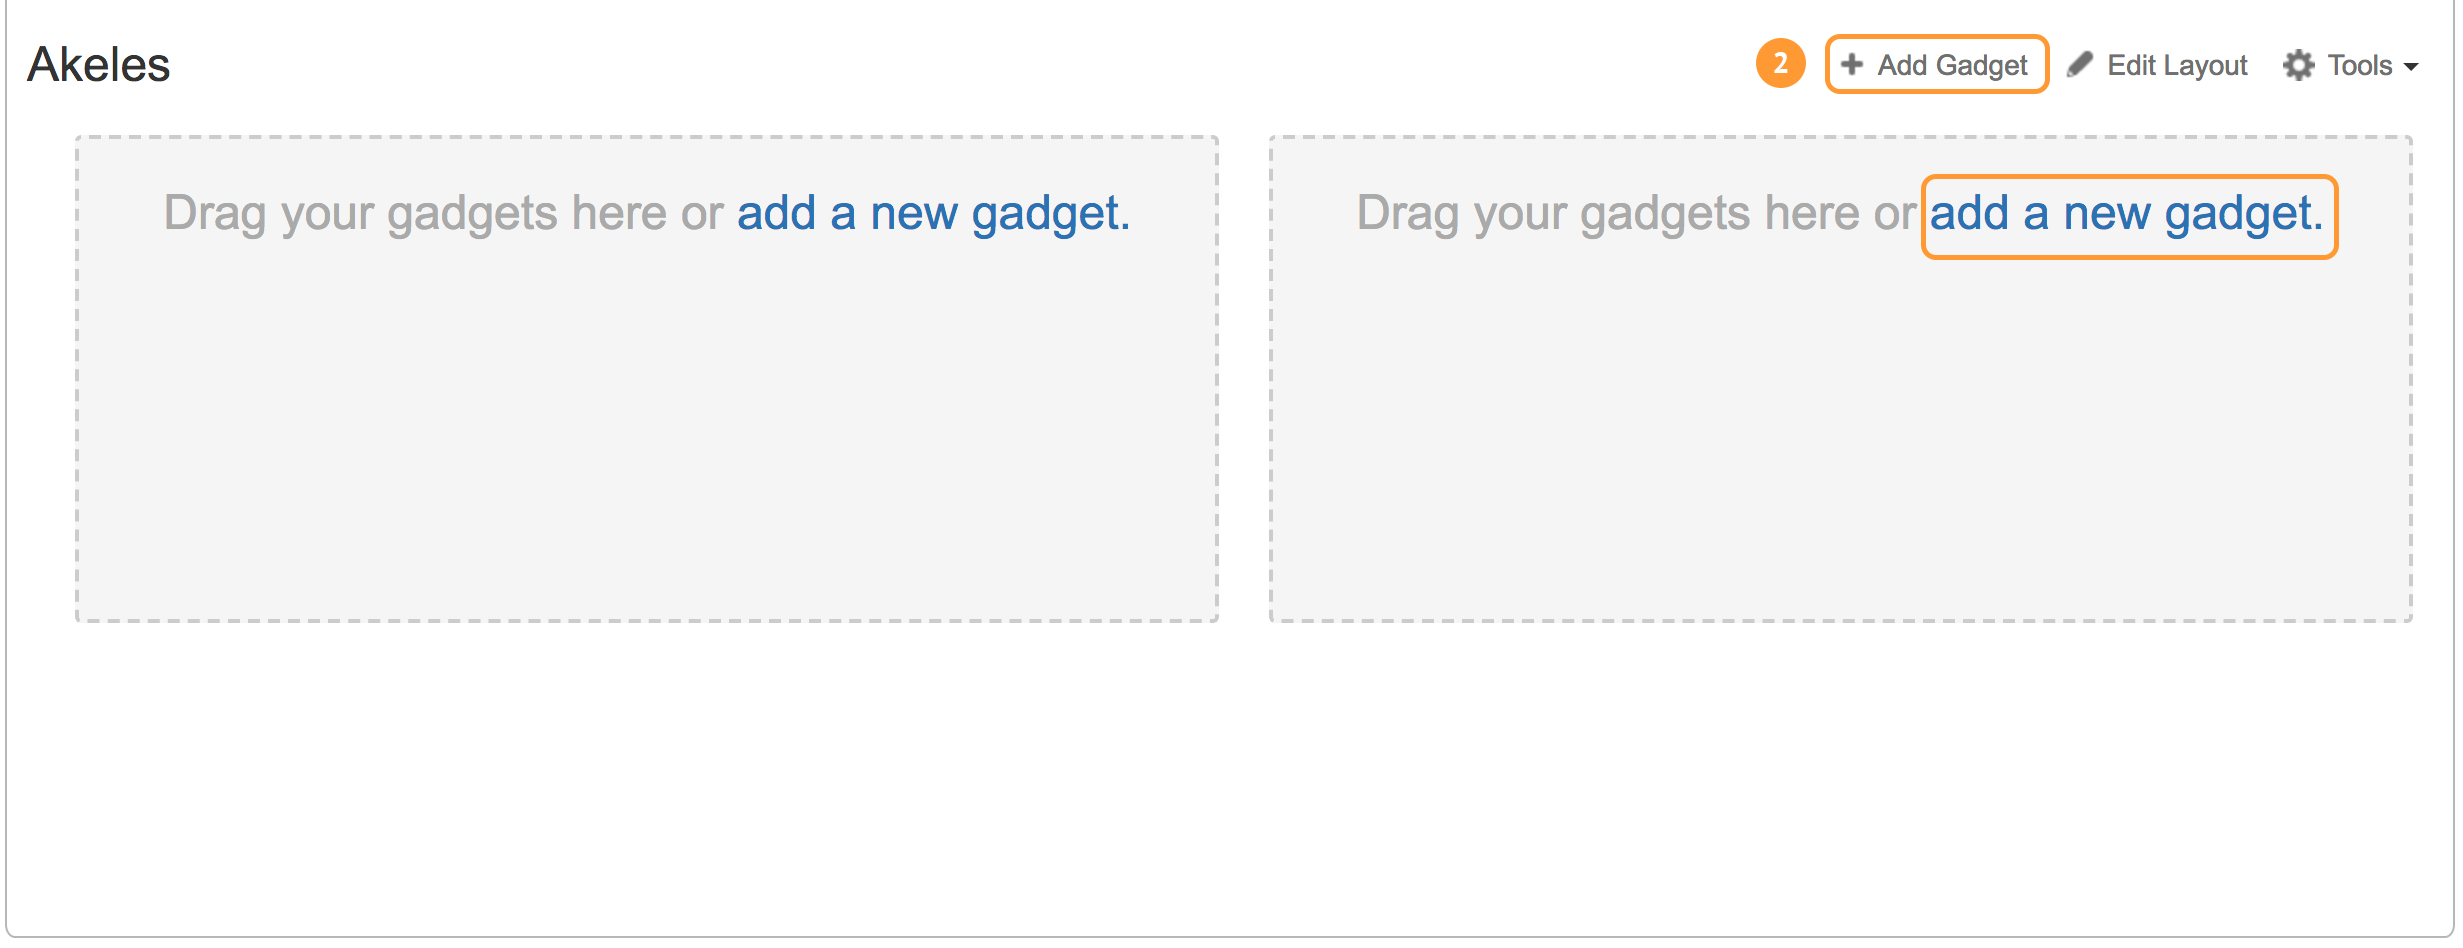Follow left column's "add a new gadget" link
Image resolution: width=2463 pixels, height=948 pixels.
[932, 213]
